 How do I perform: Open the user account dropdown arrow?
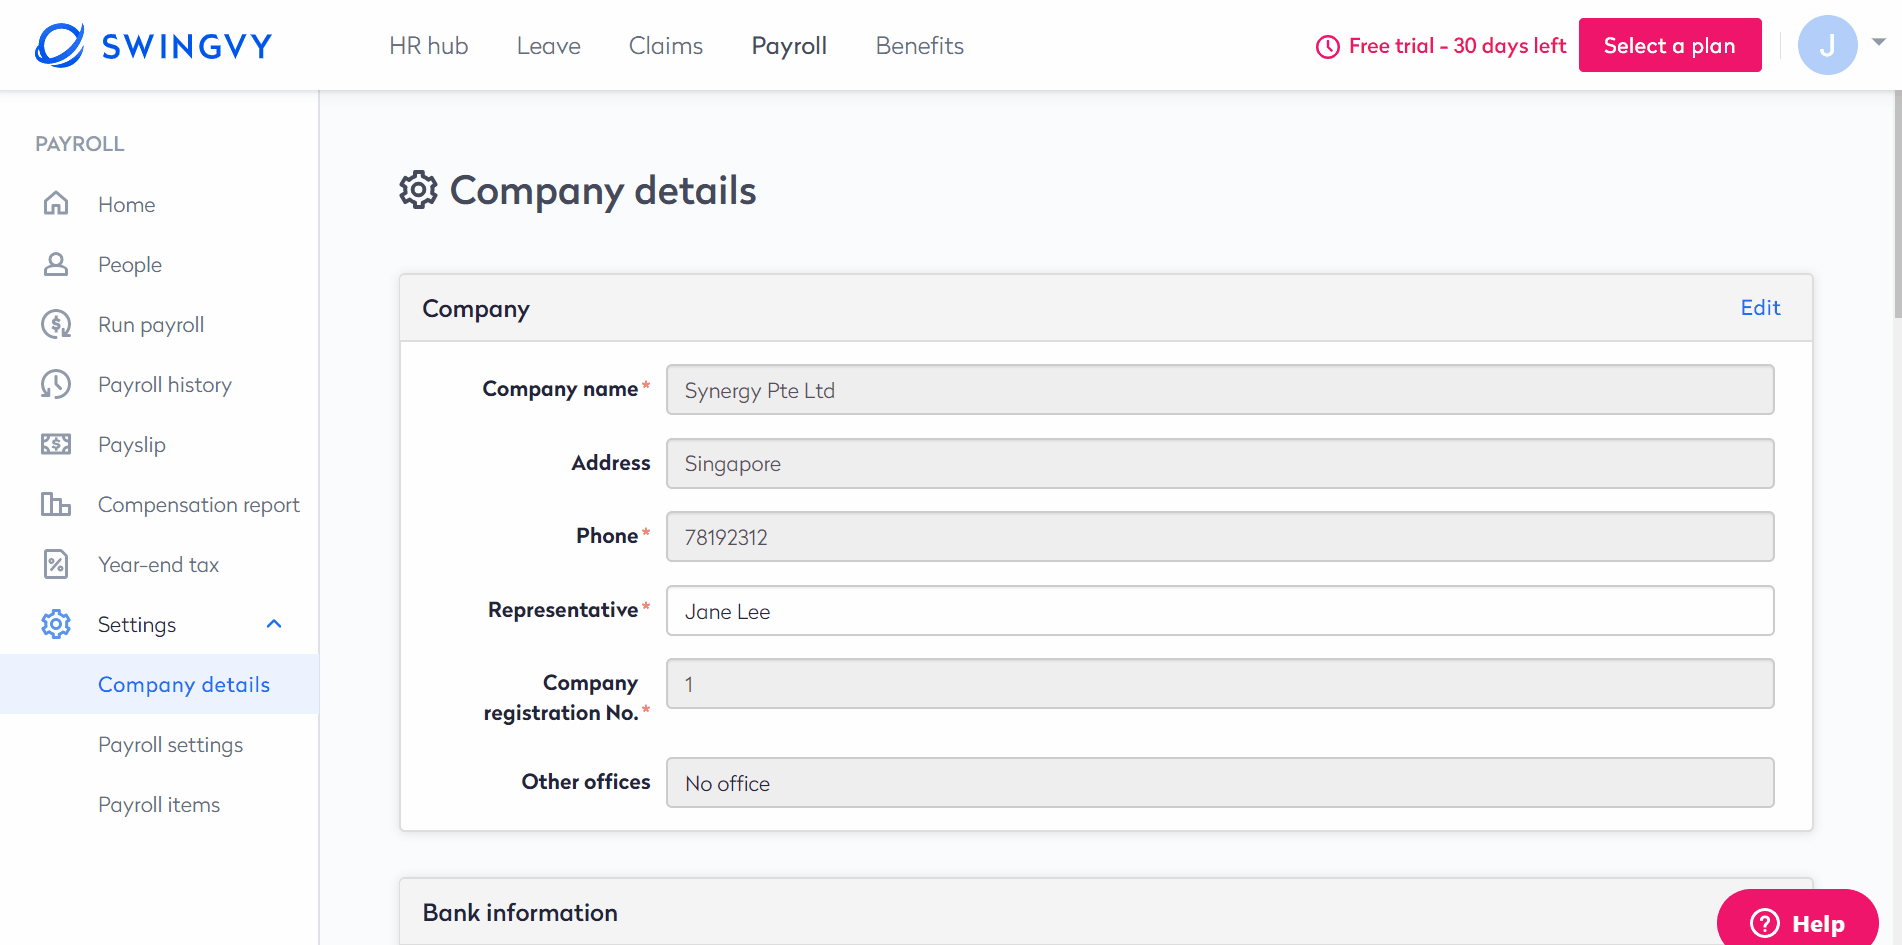coord(1879,42)
